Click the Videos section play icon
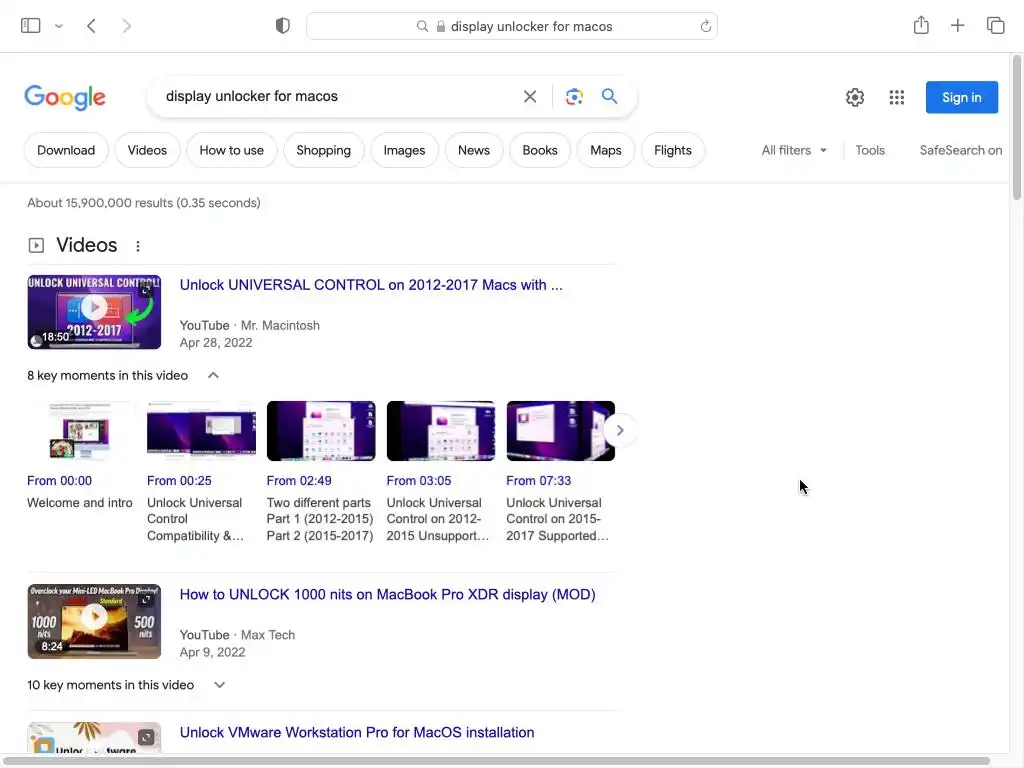This screenshot has width=1024, height=768. tap(36, 246)
